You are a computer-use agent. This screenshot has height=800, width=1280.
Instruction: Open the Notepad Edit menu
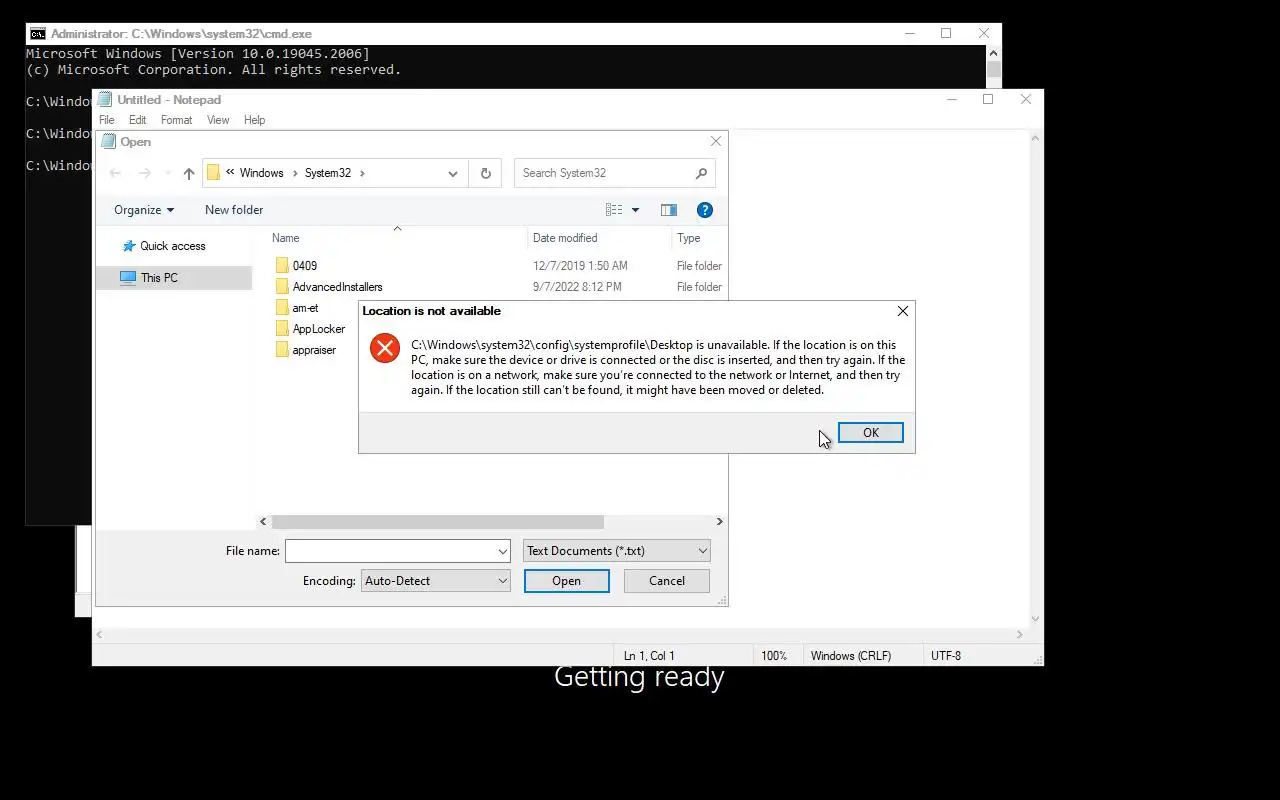[137, 120]
